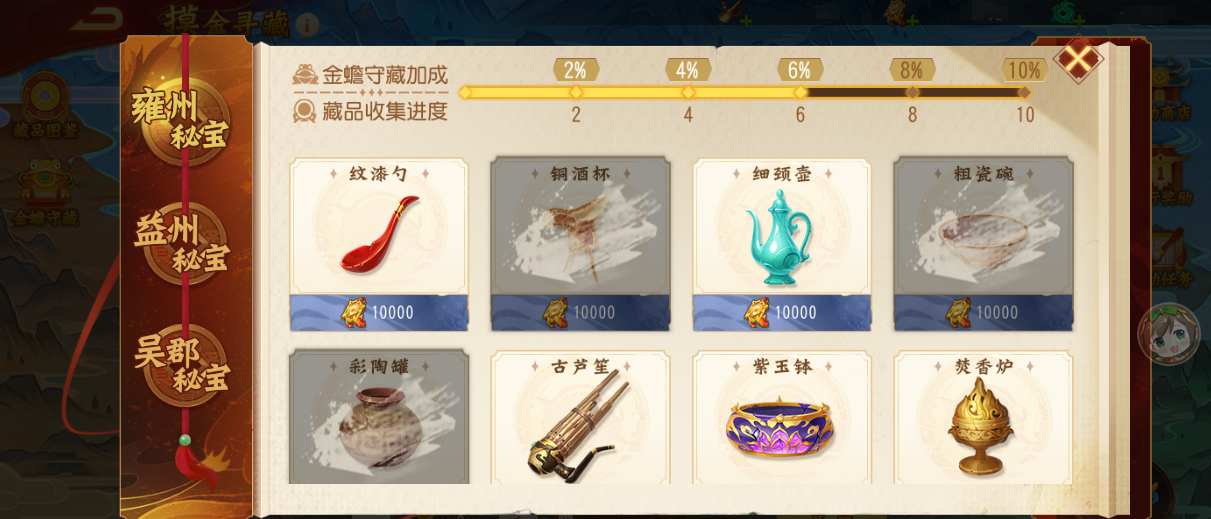Select the golden 焚香炉 incense burner
This screenshot has height=519, width=1211.
tap(983, 417)
